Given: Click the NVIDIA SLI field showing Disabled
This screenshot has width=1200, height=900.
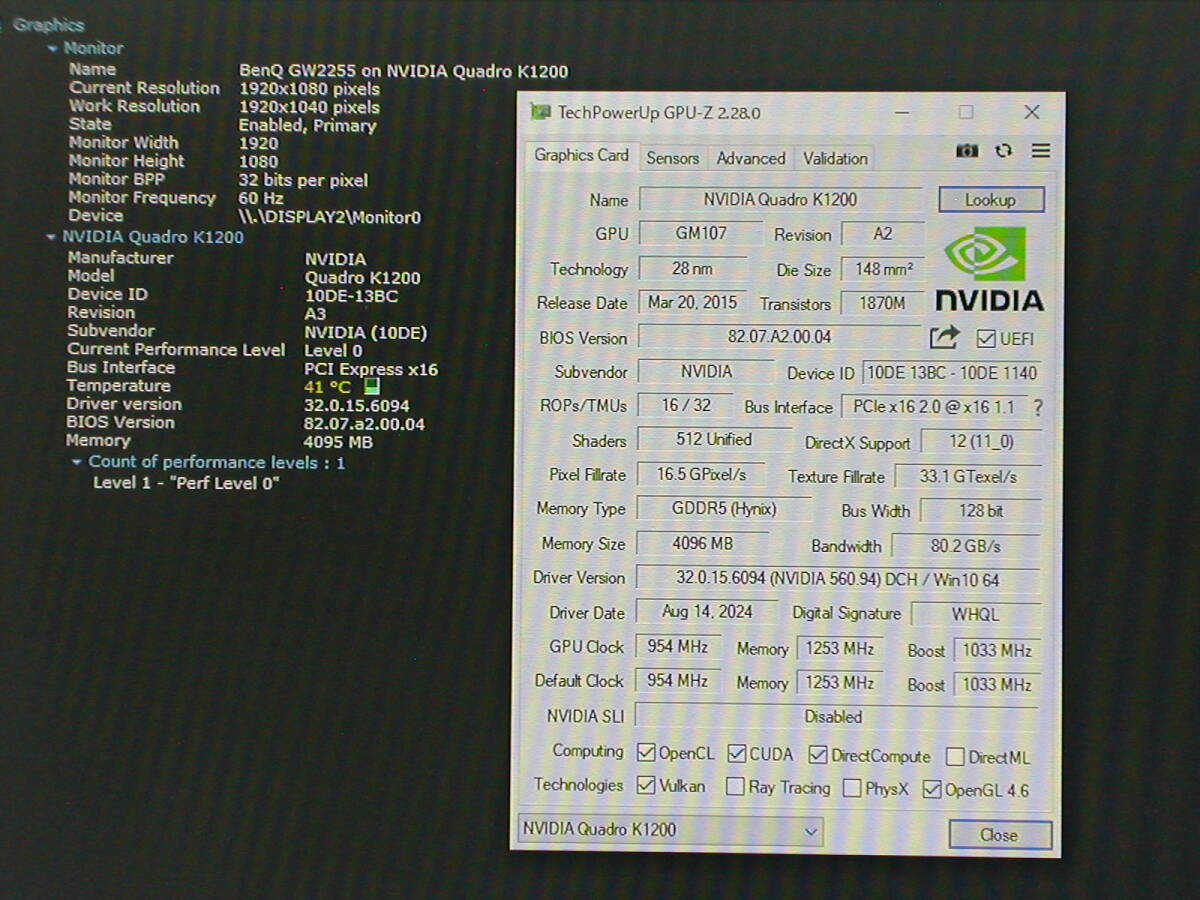Looking at the screenshot, I should click(836, 717).
